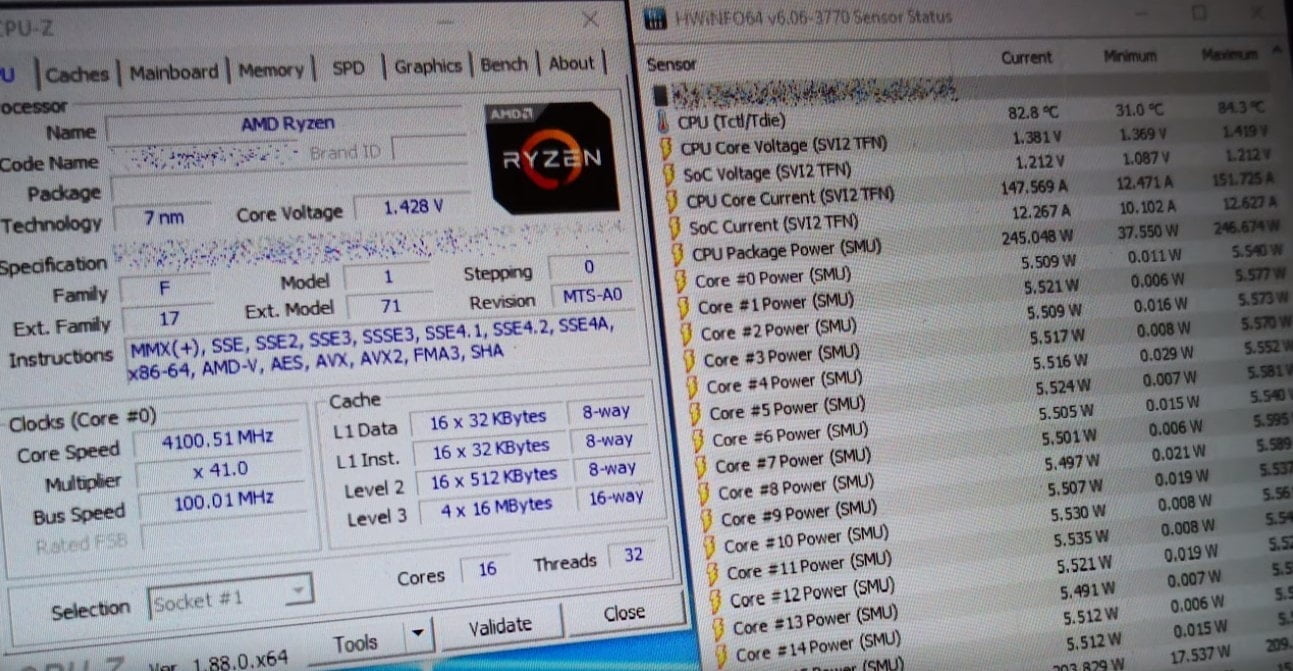Click the Instructions text listing MMX(+), SSE
Screen dimensions: 1293x671
[370, 350]
